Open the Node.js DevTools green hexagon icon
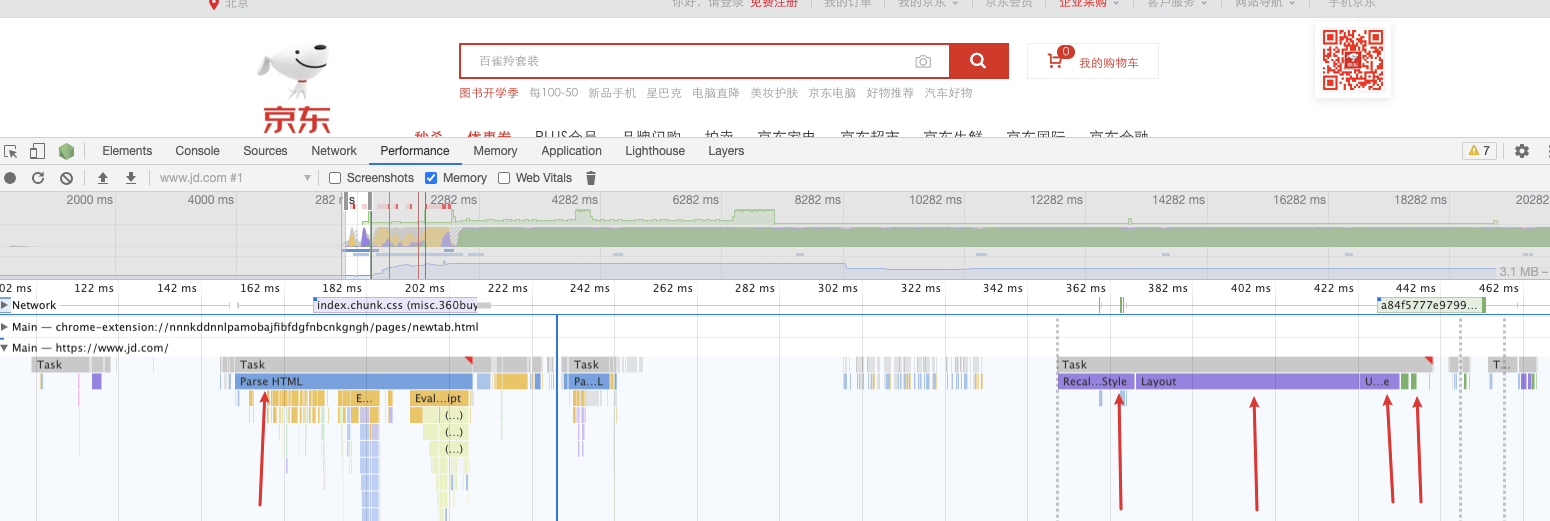The image size is (1550, 521). pos(66,151)
